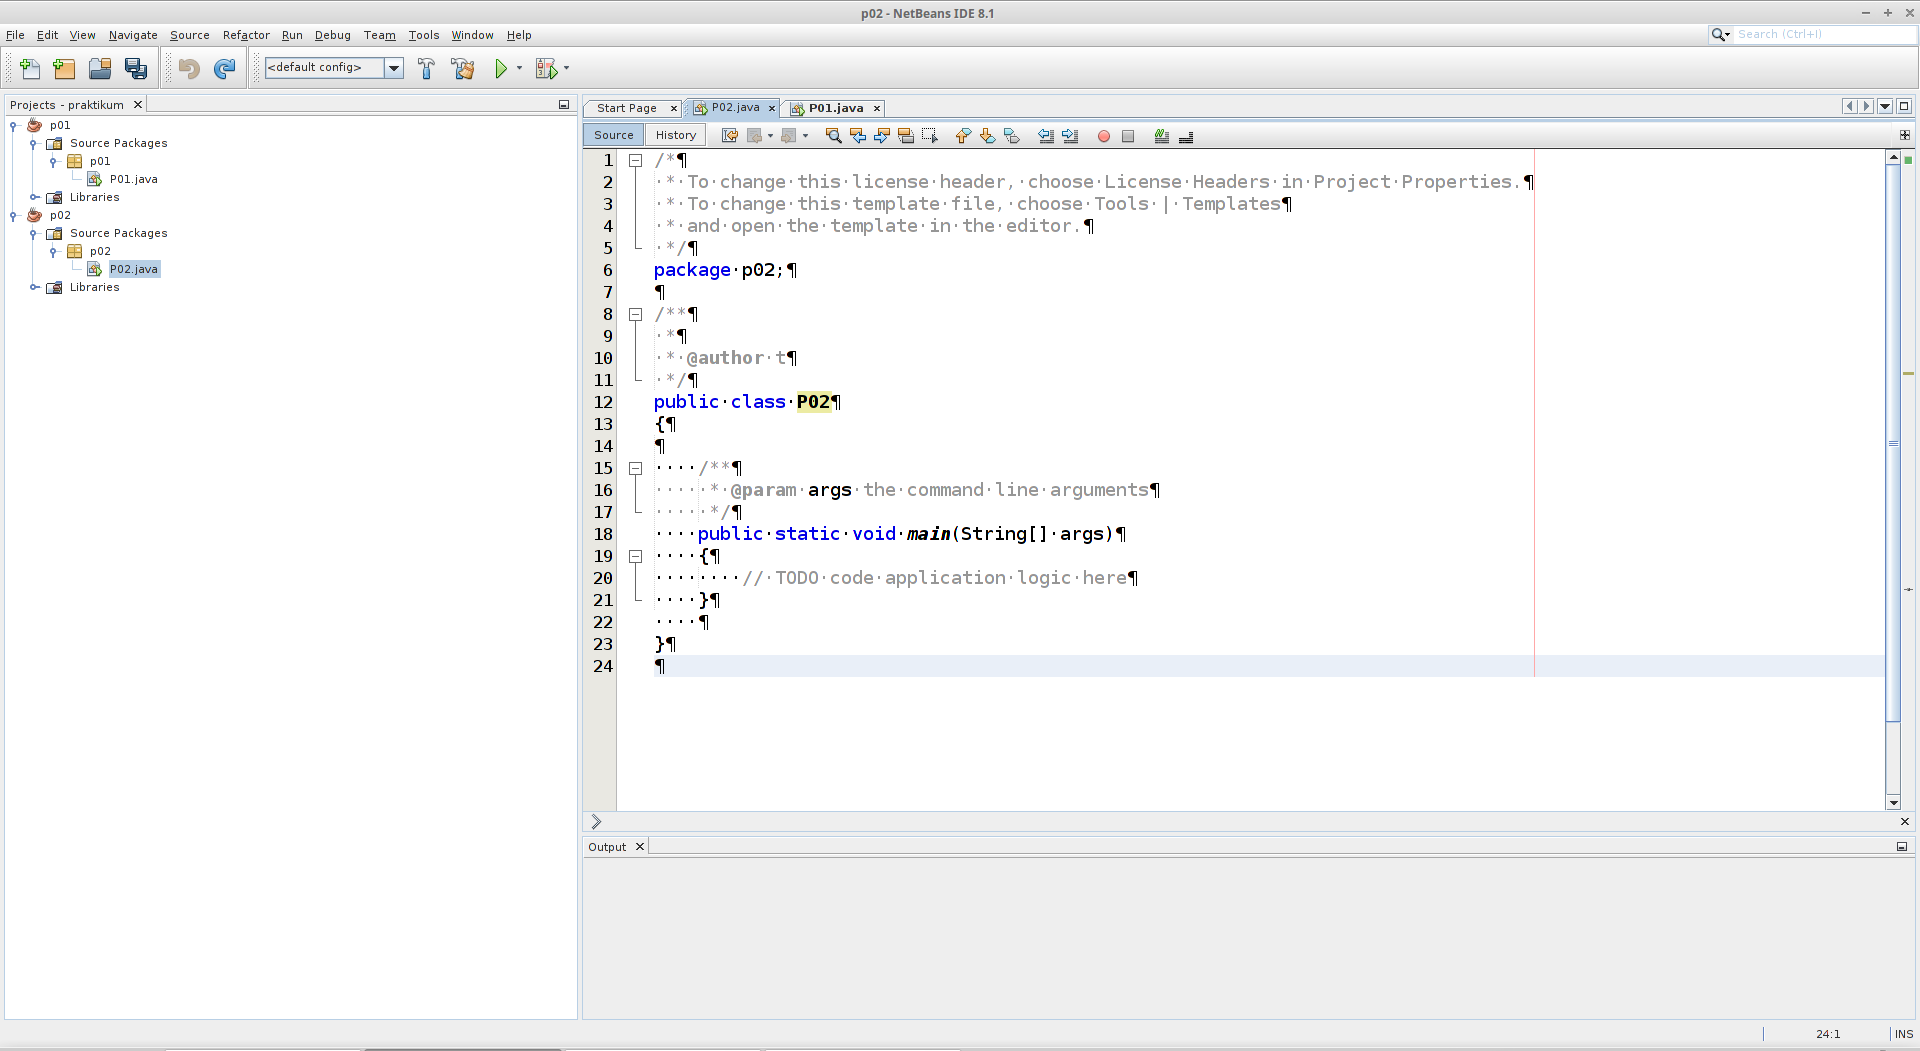Open the default config dropdown
This screenshot has height=1051, width=1920.
point(394,68)
